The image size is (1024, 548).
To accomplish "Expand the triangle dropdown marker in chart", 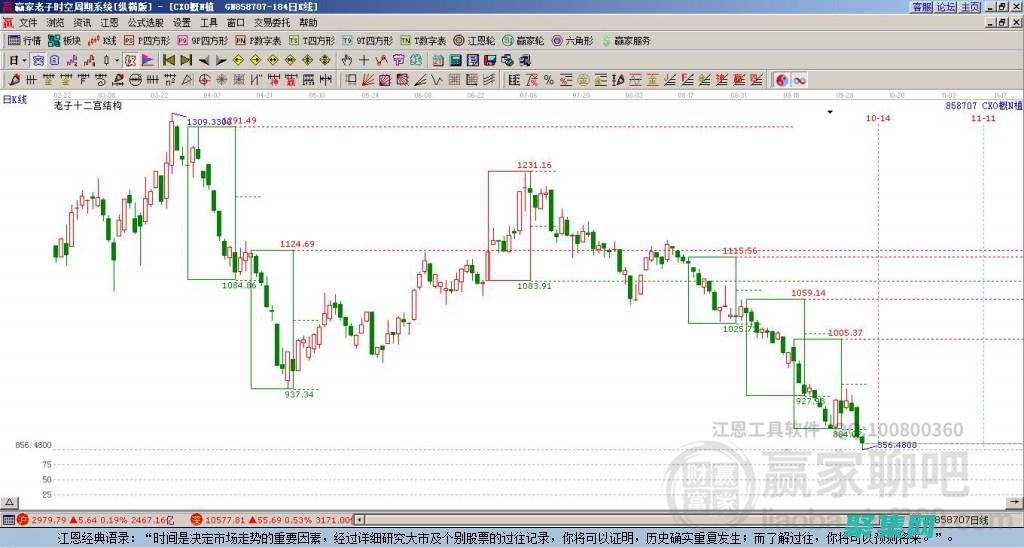I will 829,113.
